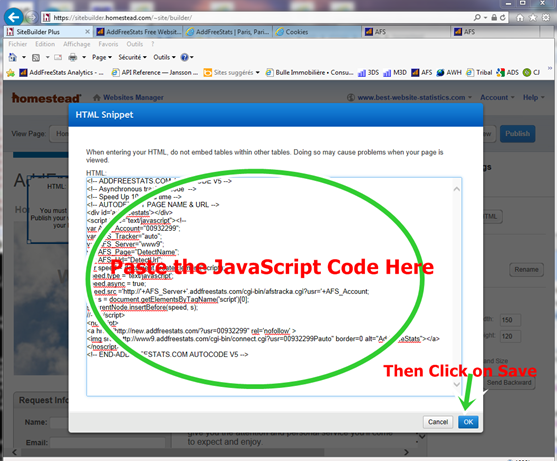
Task: Click OK in HTML Snippet dialog
Action: (468, 422)
